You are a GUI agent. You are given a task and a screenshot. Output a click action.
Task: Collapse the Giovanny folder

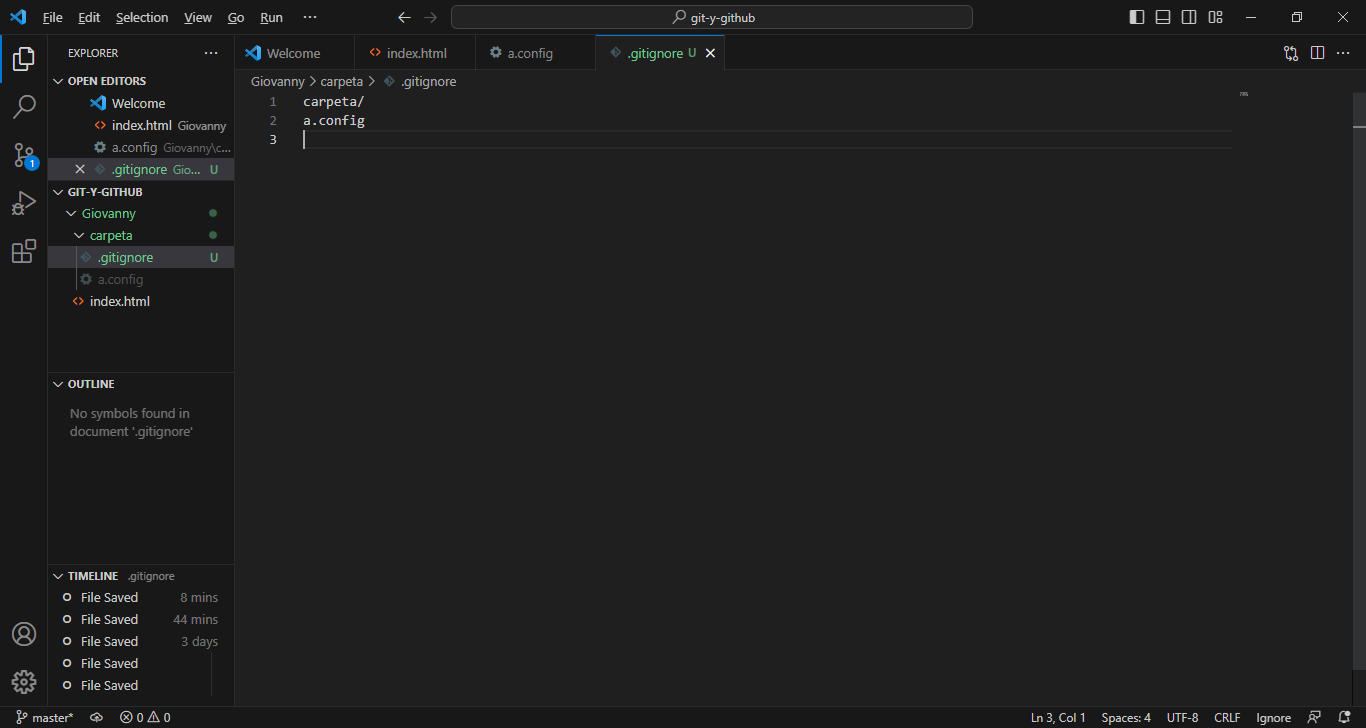pyautogui.click(x=141, y=213)
